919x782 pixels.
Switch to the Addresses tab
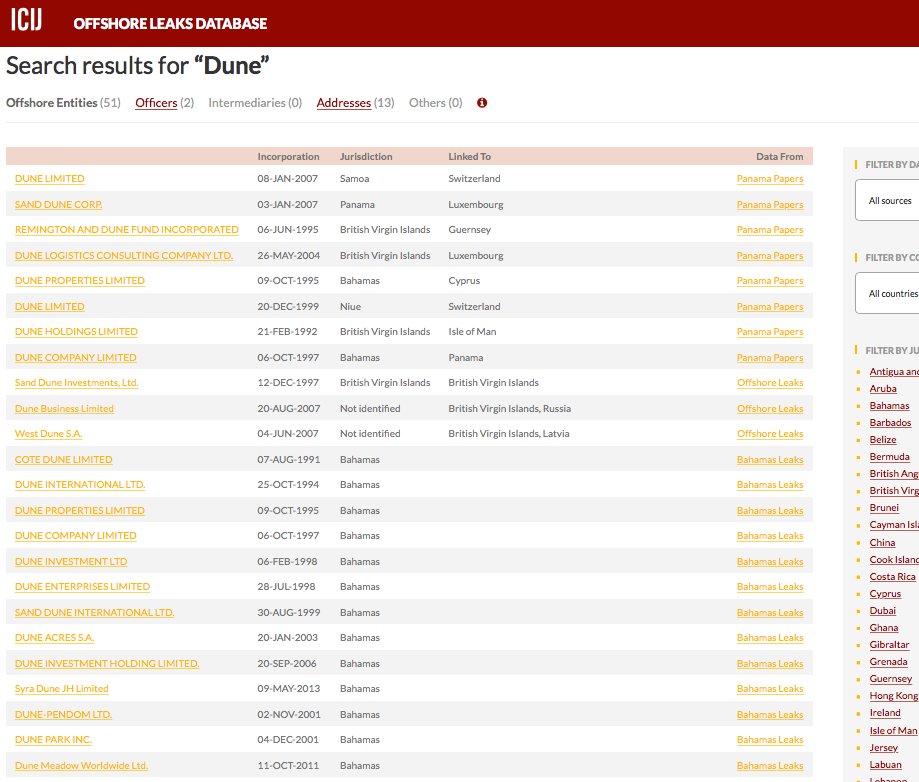pyautogui.click(x=343, y=103)
